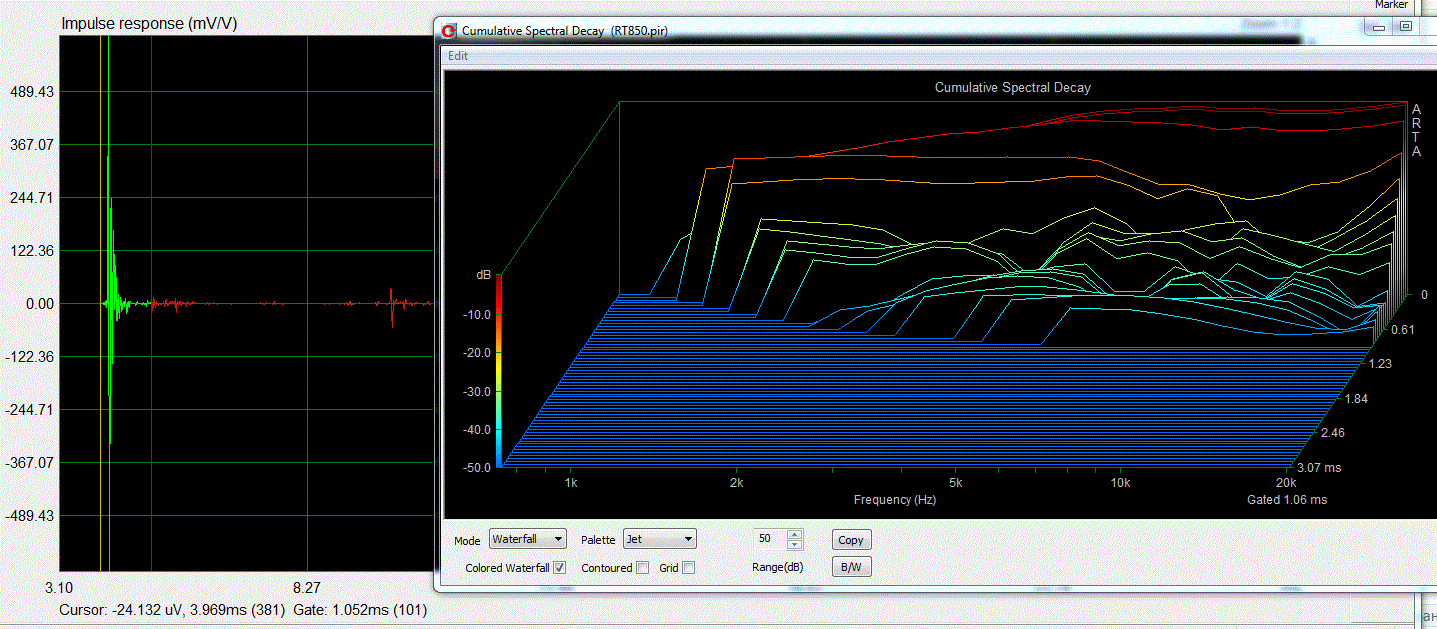This screenshot has height=629, width=1437.
Task: Click the ARTA icon in Cumulative Spectral Decay title bar
Action: click(449, 31)
